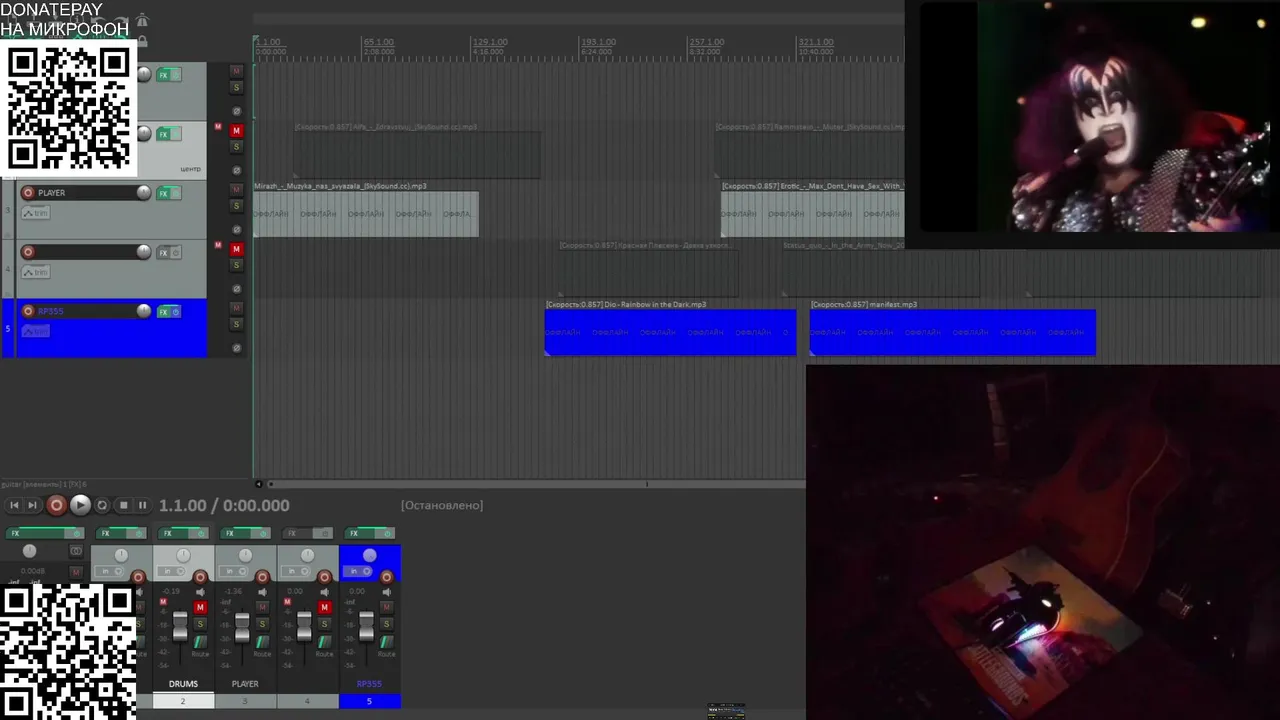Open DRUMS mixer input selector
The width and height of the screenshot is (1280, 720).
(173, 571)
